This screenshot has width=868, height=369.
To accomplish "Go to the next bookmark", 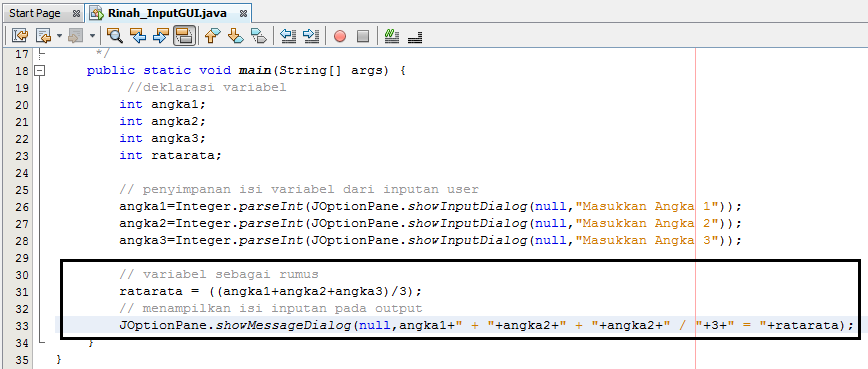I will 236,36.
